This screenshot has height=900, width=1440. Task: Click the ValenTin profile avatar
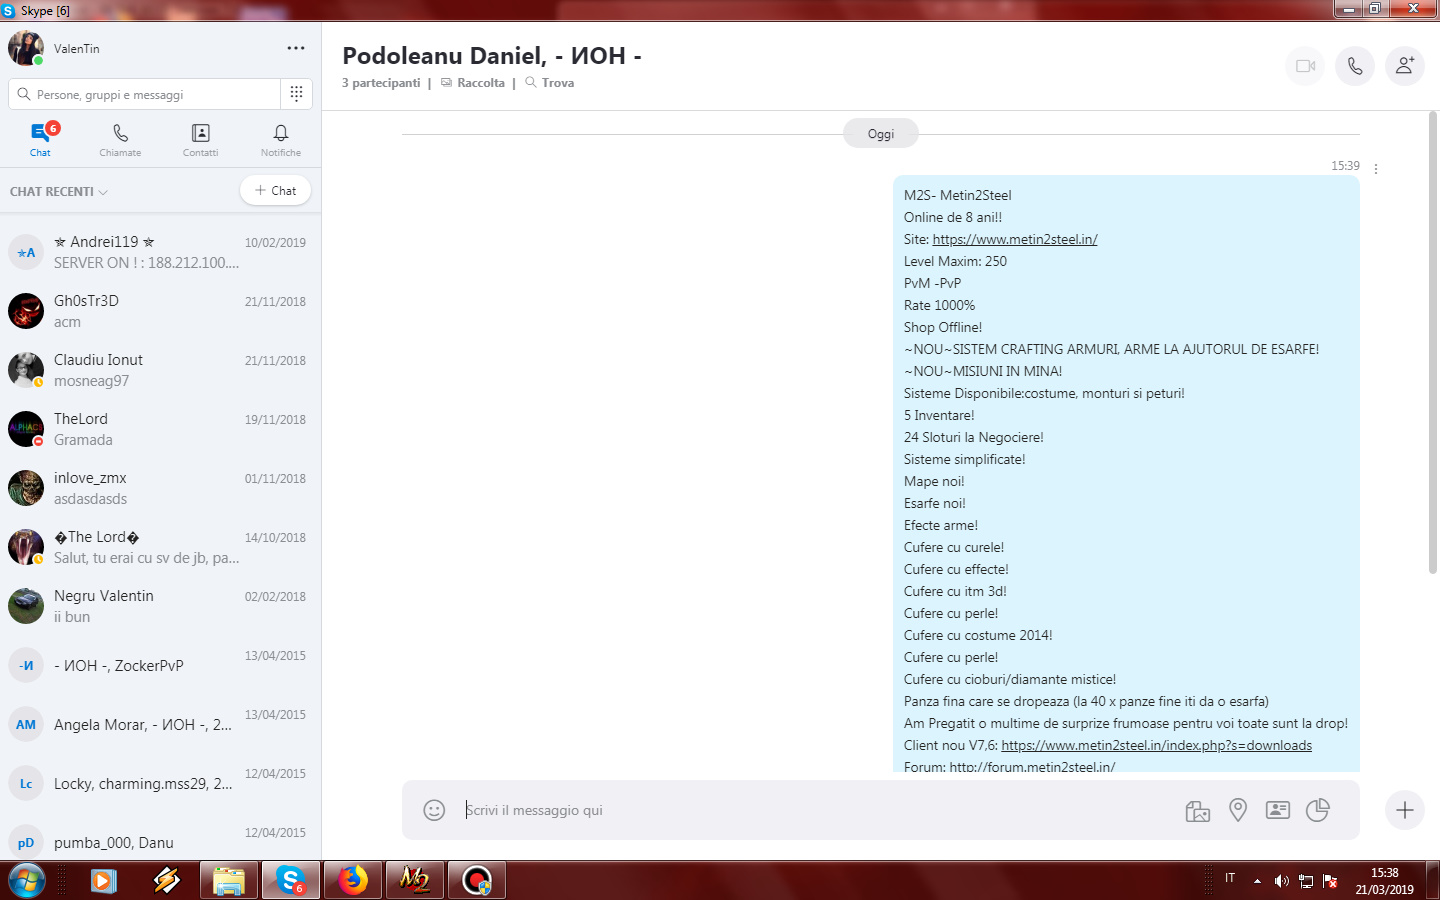(26, 48)
